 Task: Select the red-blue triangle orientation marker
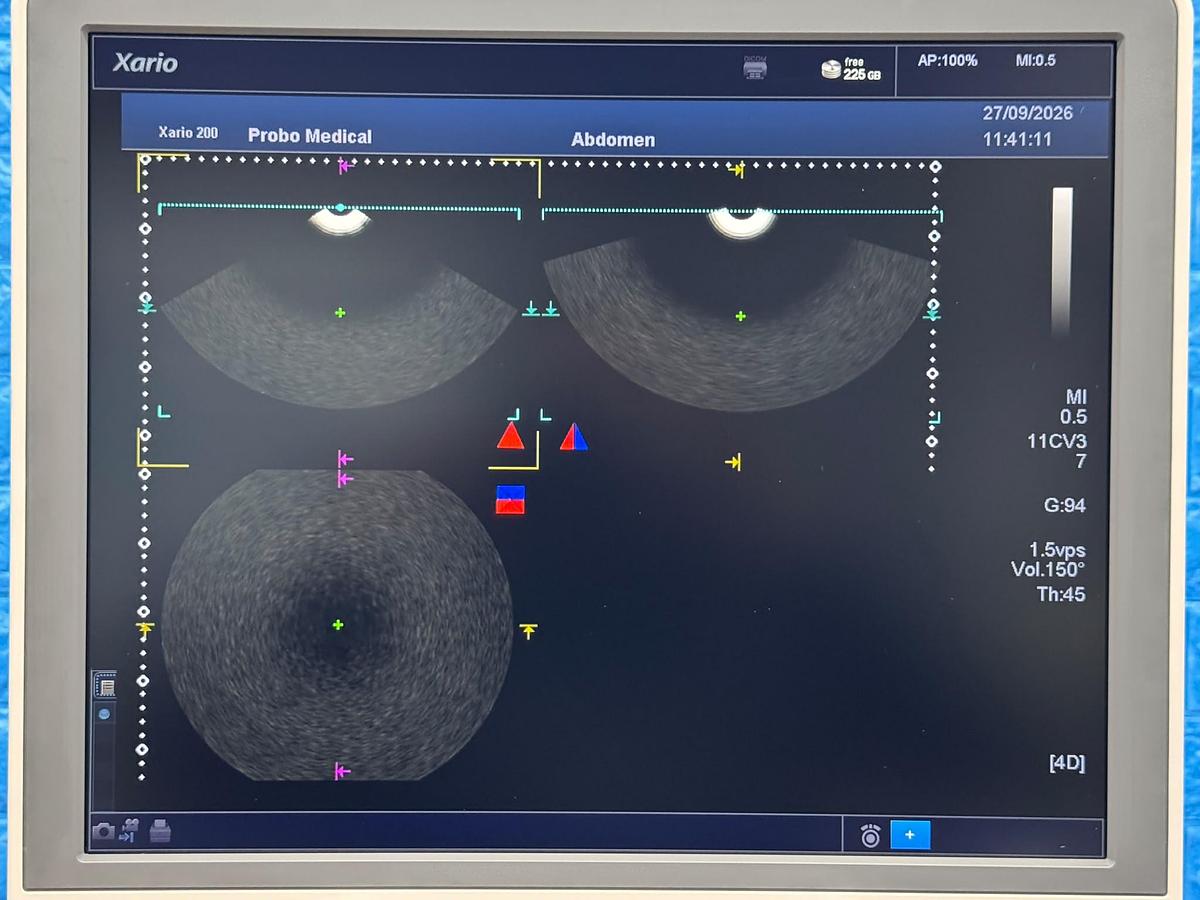click(574, 436)
